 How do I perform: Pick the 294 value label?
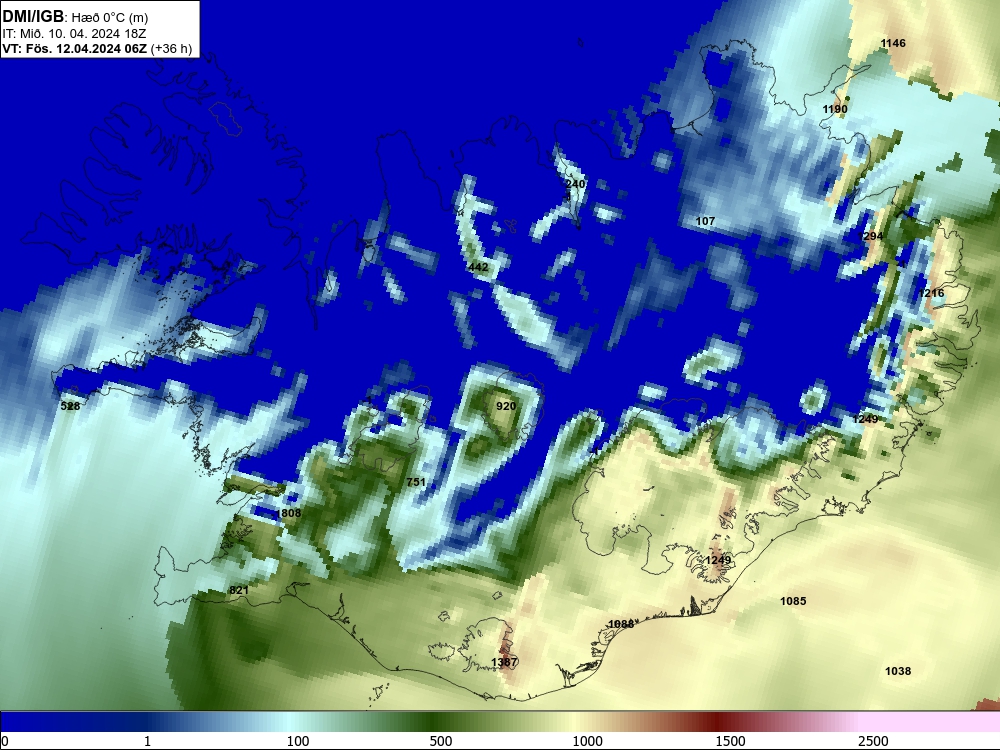click(873, 236)
